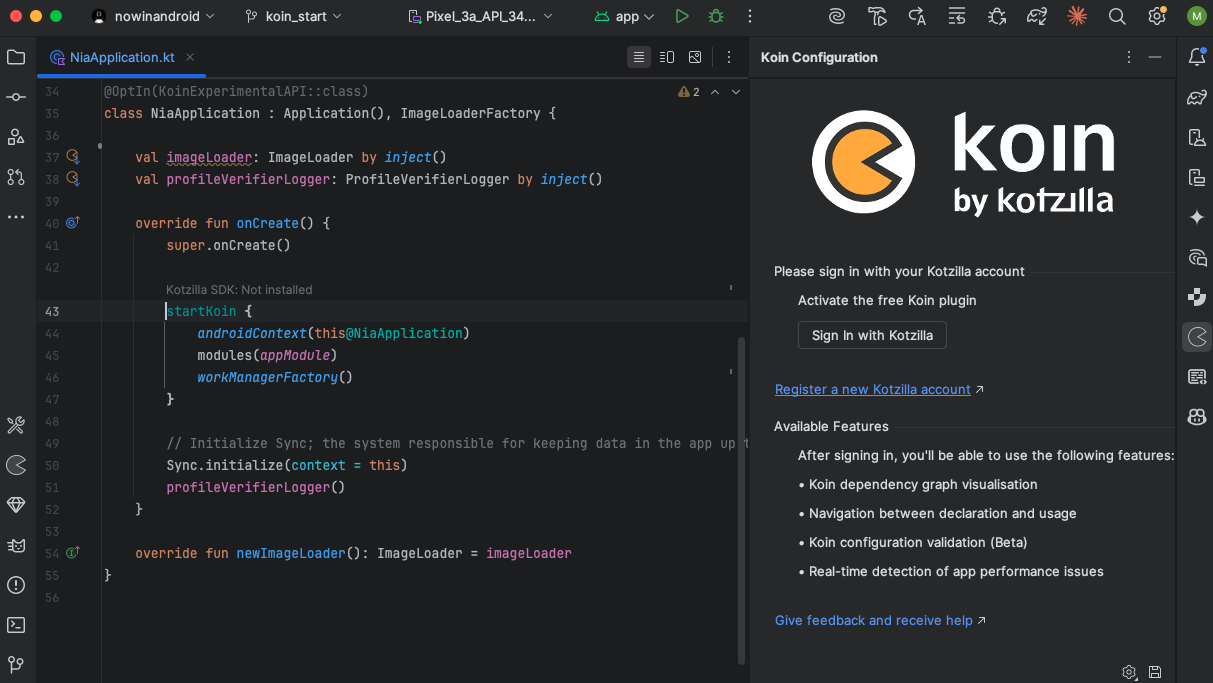Image resolution: width=1213 pixels, height=683 pixels.
Task: Open the Gemini sparkle tool window
Action: [1196, 217]
